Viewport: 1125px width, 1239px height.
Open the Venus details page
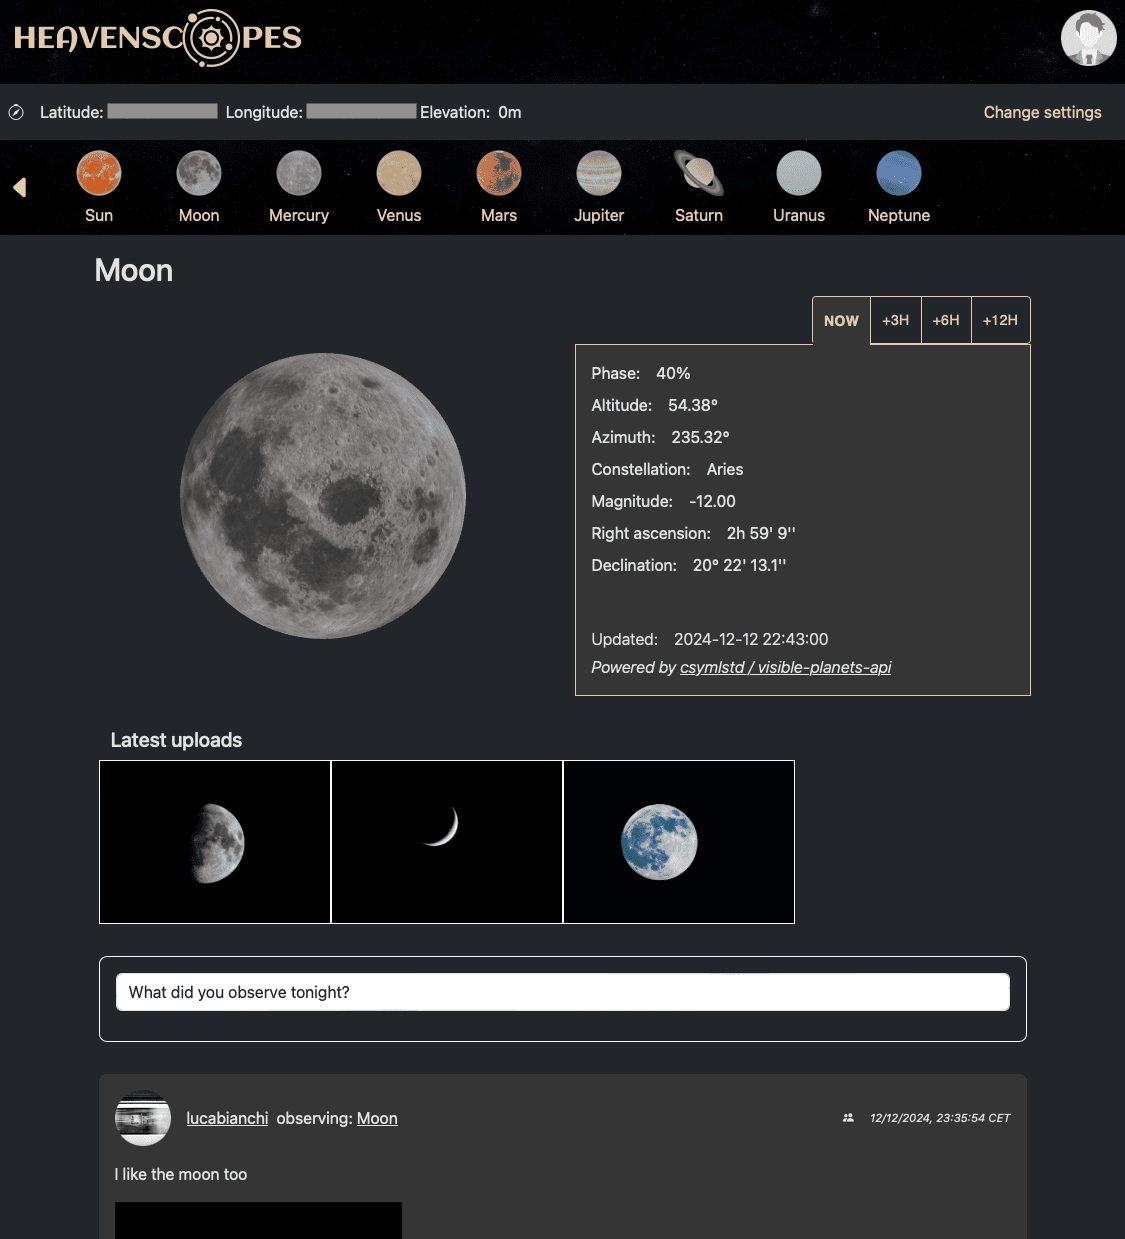click(x=398, y=186)
